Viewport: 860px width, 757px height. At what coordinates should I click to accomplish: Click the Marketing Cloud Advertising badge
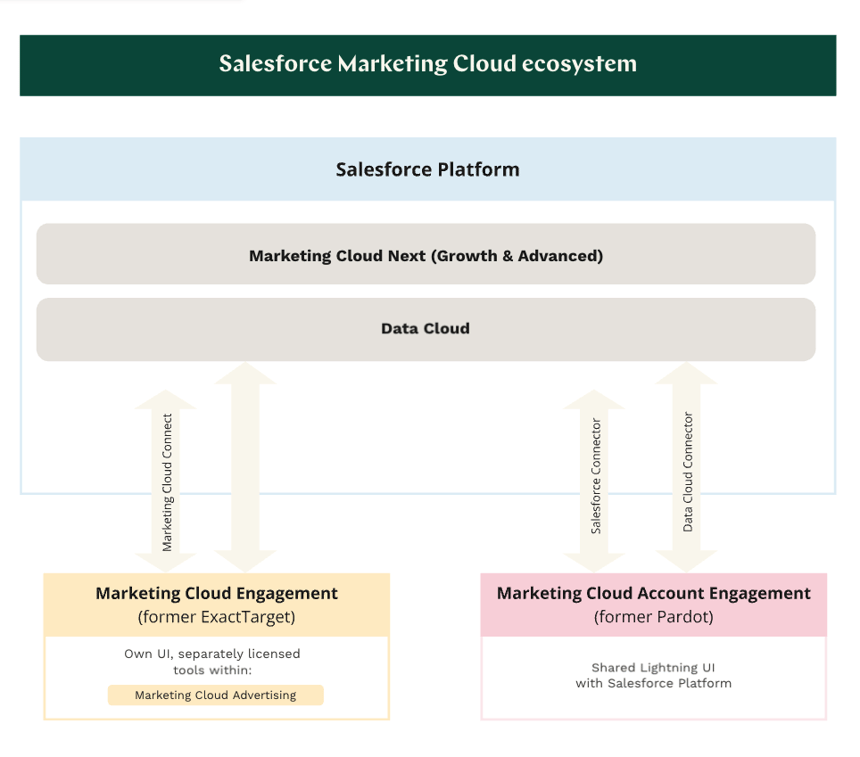216,695
